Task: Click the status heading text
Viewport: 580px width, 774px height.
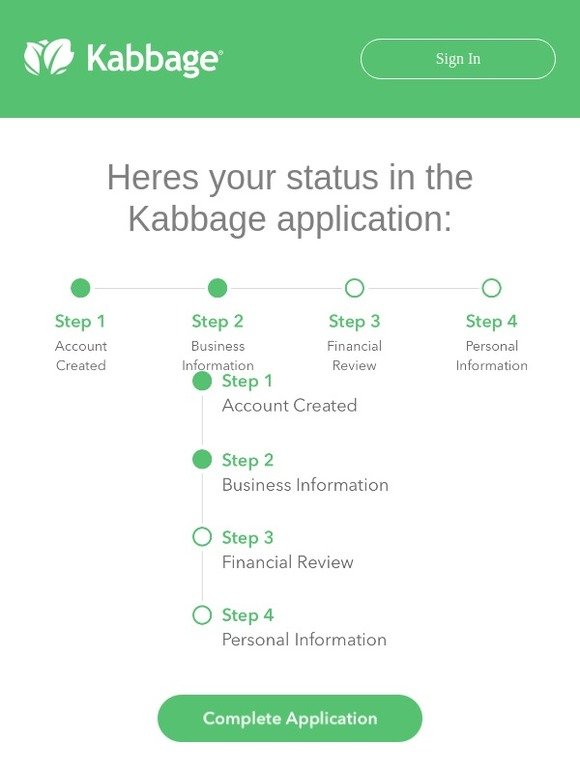Action: [290, 197]
